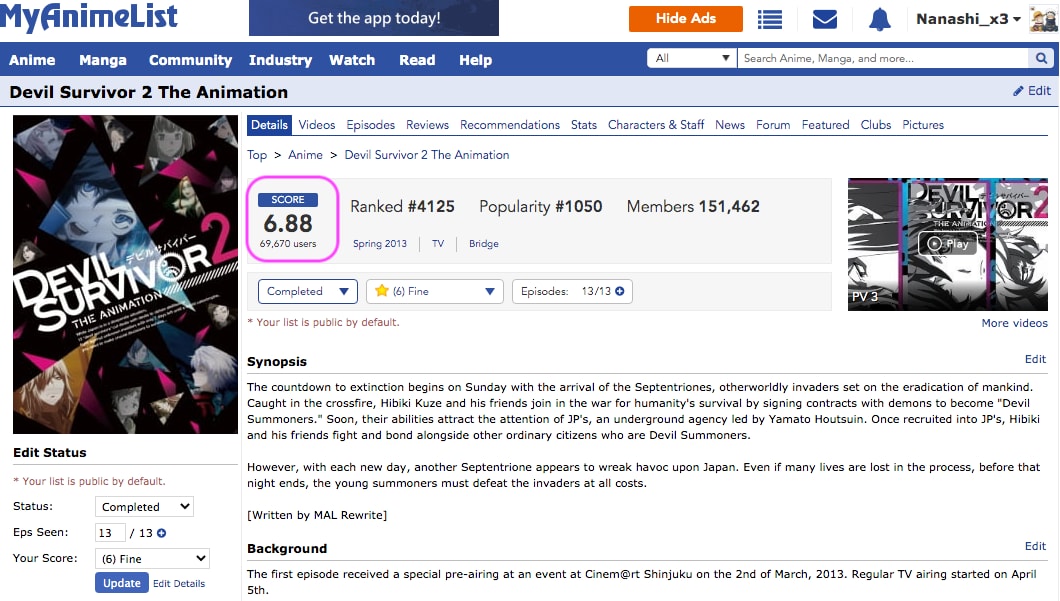Click the Synopsis Edit link

[1035, 359]
